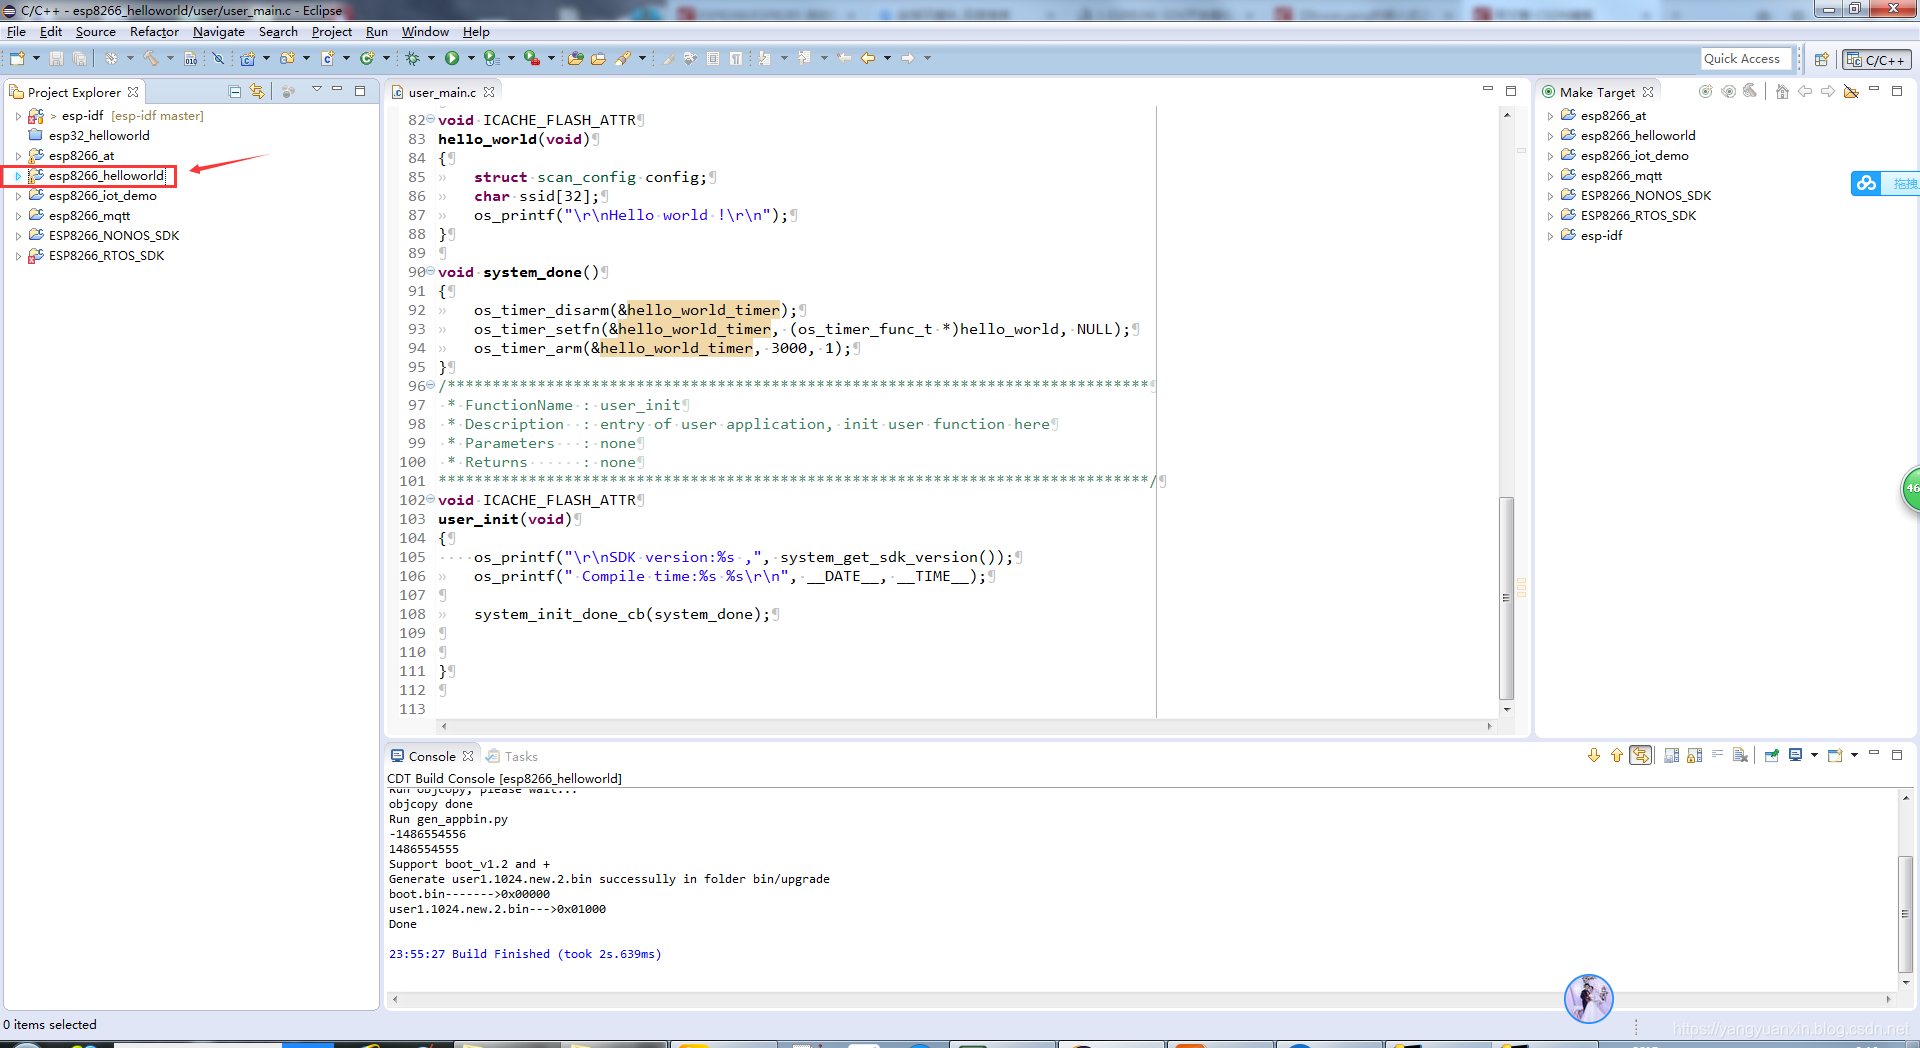This screenshot has height=1048, width=1920.
Task: Open the Refactor menu
Action: [154, 32]
